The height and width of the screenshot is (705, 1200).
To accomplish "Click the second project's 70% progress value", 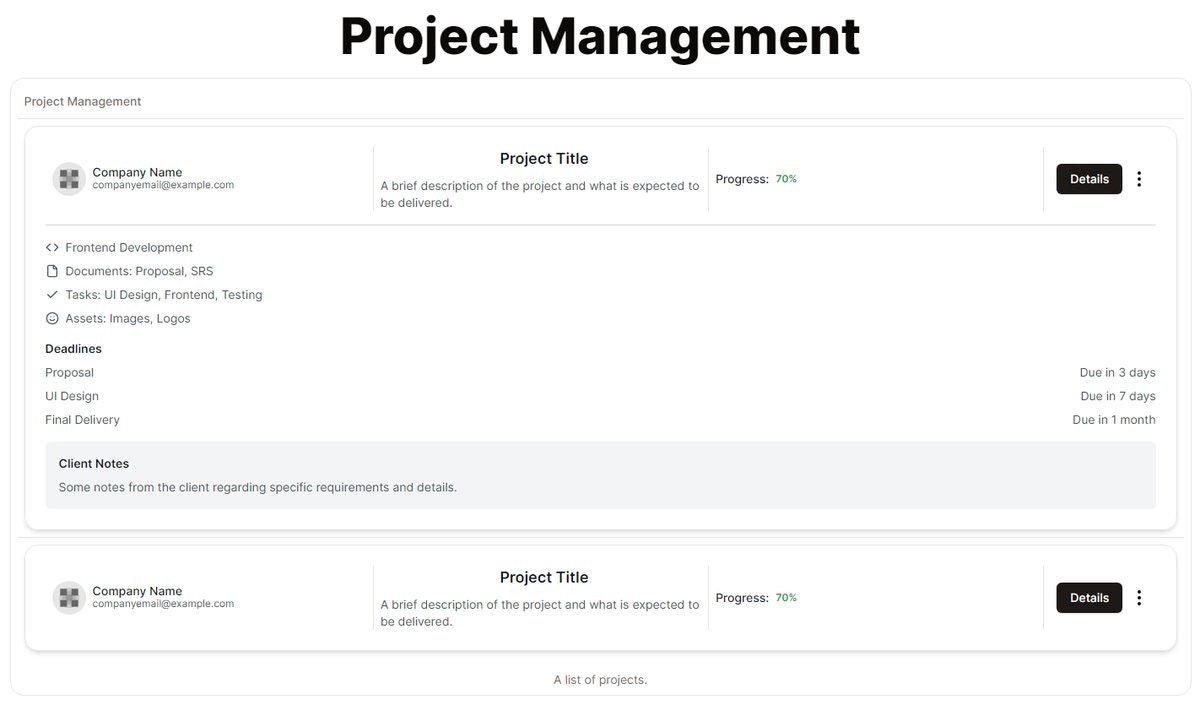I will tap(786, 598).
